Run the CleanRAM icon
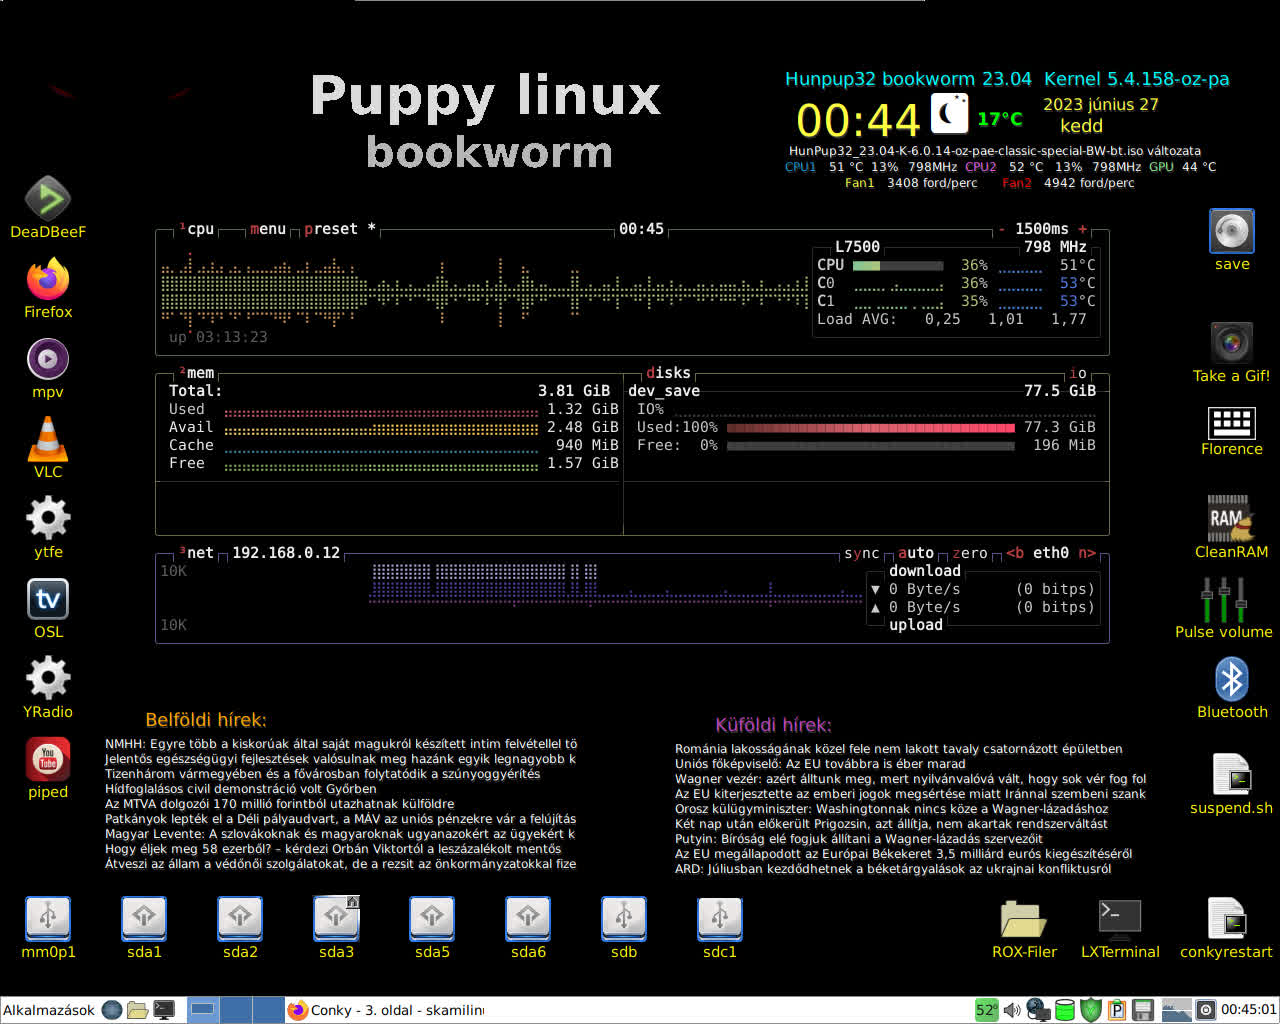The image size is (1280, 1024). pyautogui.click(x=1230, y=518)
